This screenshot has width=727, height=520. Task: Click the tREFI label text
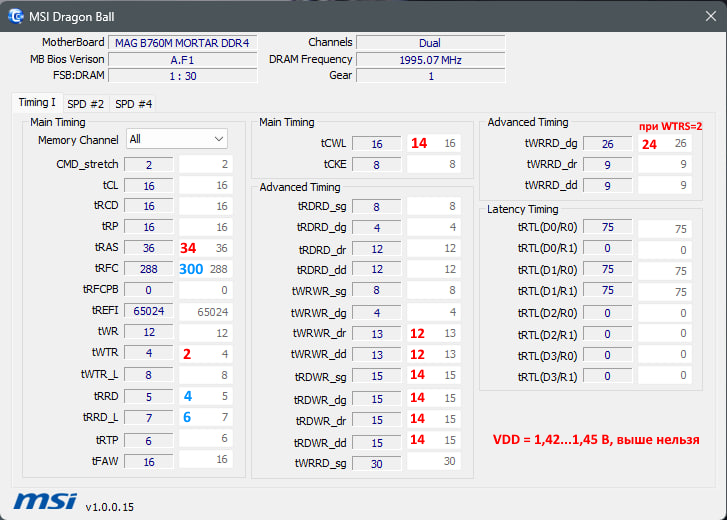pos(105,310)
